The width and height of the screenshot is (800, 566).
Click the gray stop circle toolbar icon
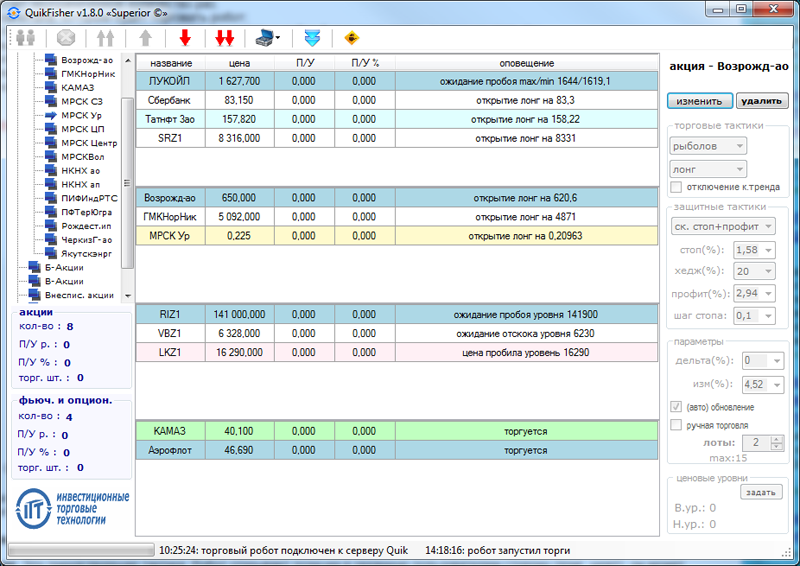[66, 38]
